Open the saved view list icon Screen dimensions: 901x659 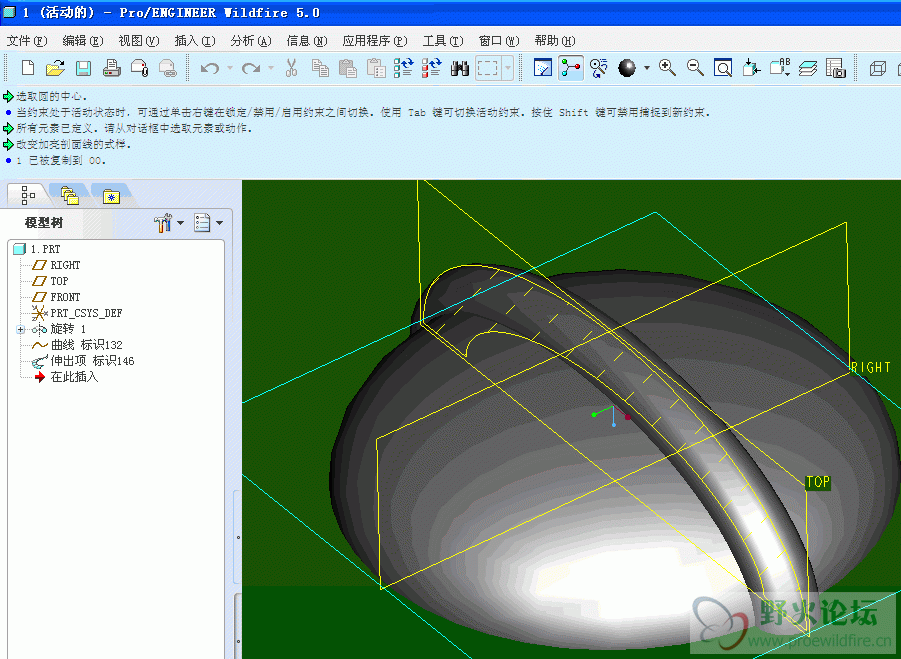point(780,68)
